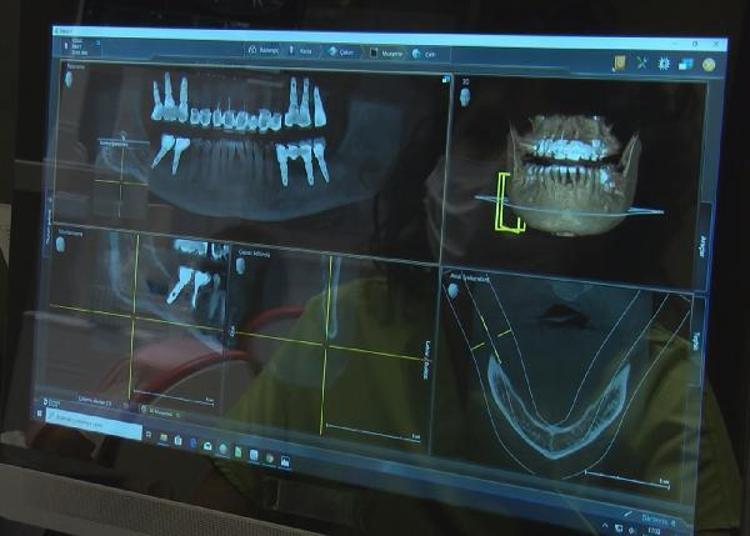
Task: Click the home icon tab in top bar
Action: click(x=262, y=48)
